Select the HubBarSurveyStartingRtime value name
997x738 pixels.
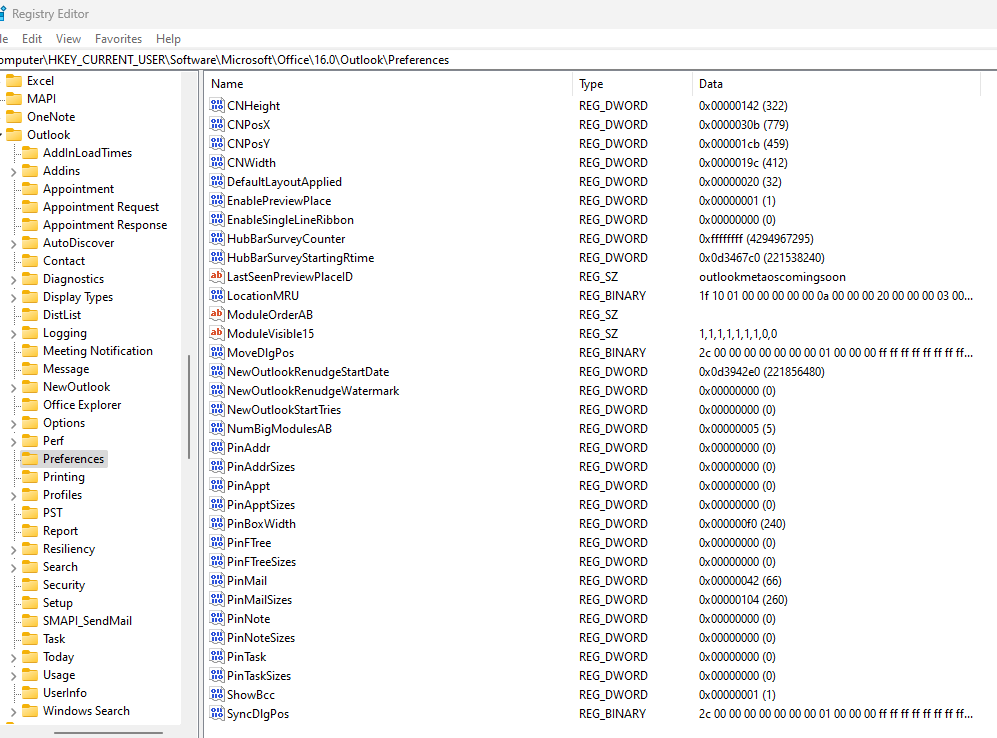pyautogui.click(x=300, y=258)
